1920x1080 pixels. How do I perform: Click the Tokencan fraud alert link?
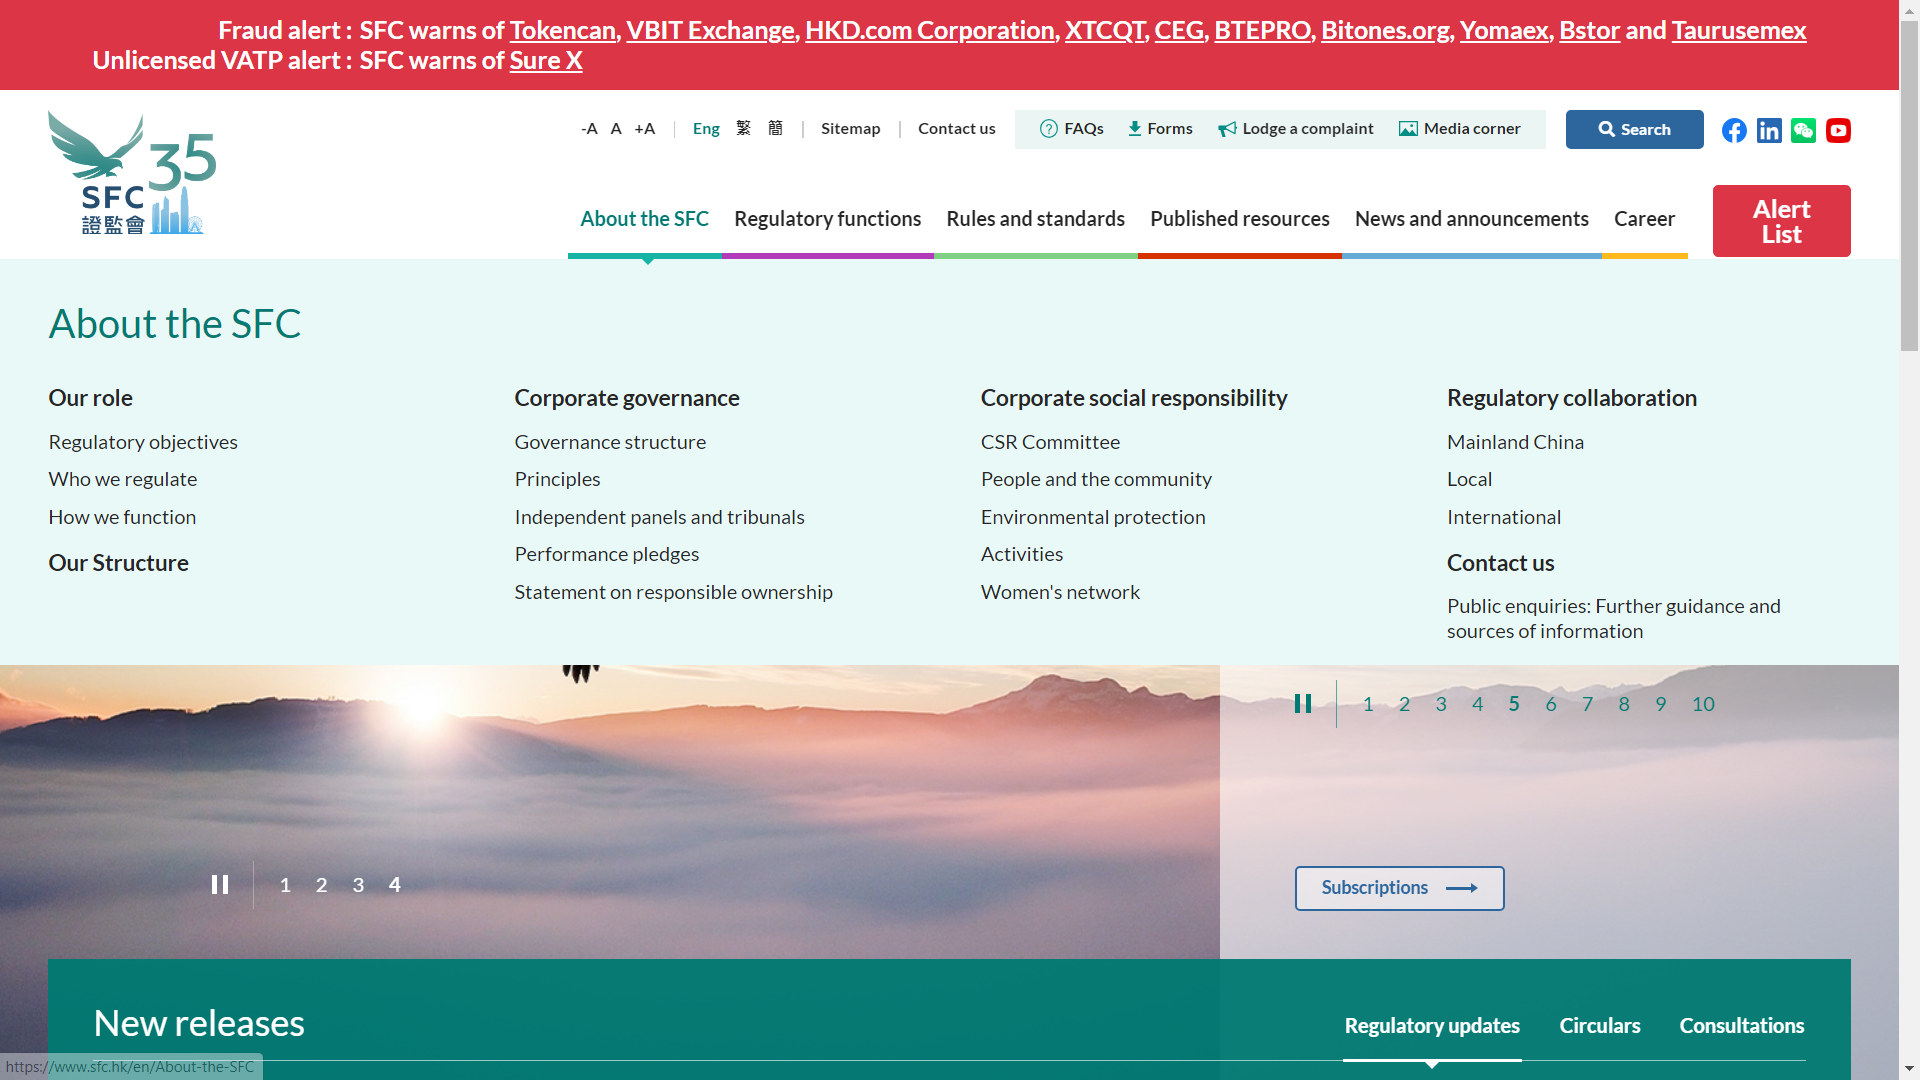[562, 30]
